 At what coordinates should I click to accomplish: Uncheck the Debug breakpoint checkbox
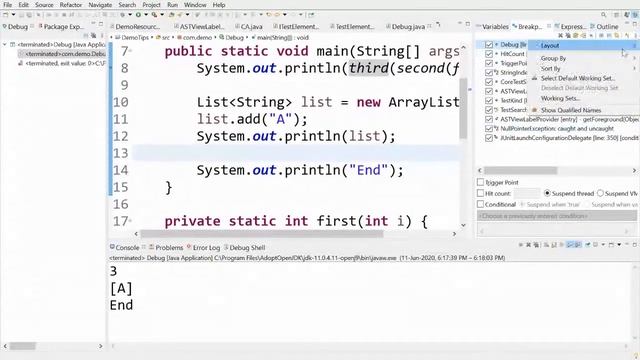tap(489, 44)
